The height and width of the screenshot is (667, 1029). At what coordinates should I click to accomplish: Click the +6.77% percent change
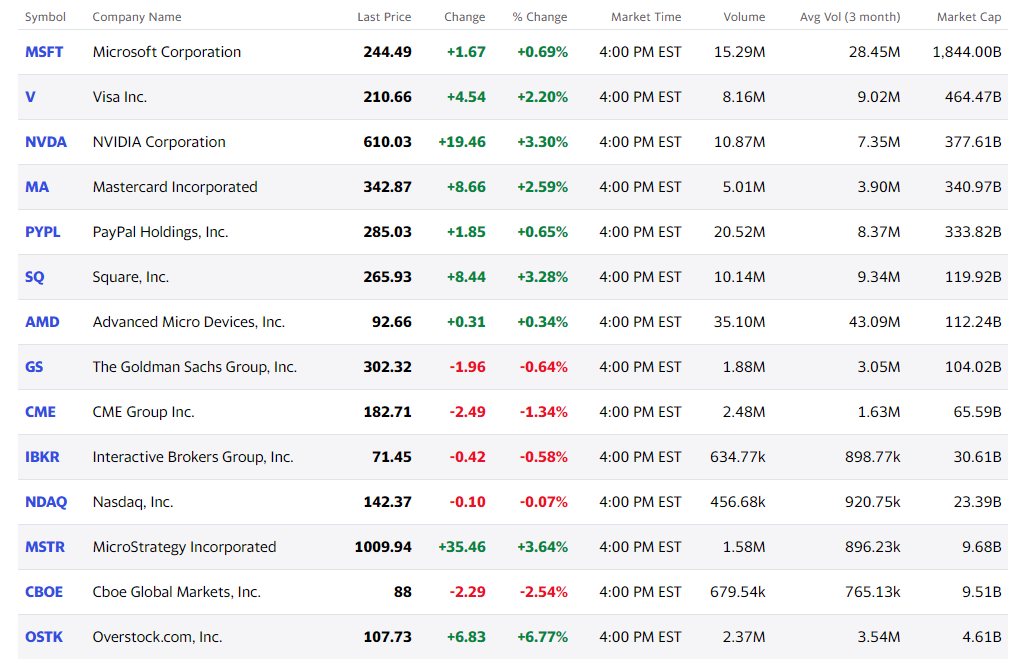click(x=542, y=637)
